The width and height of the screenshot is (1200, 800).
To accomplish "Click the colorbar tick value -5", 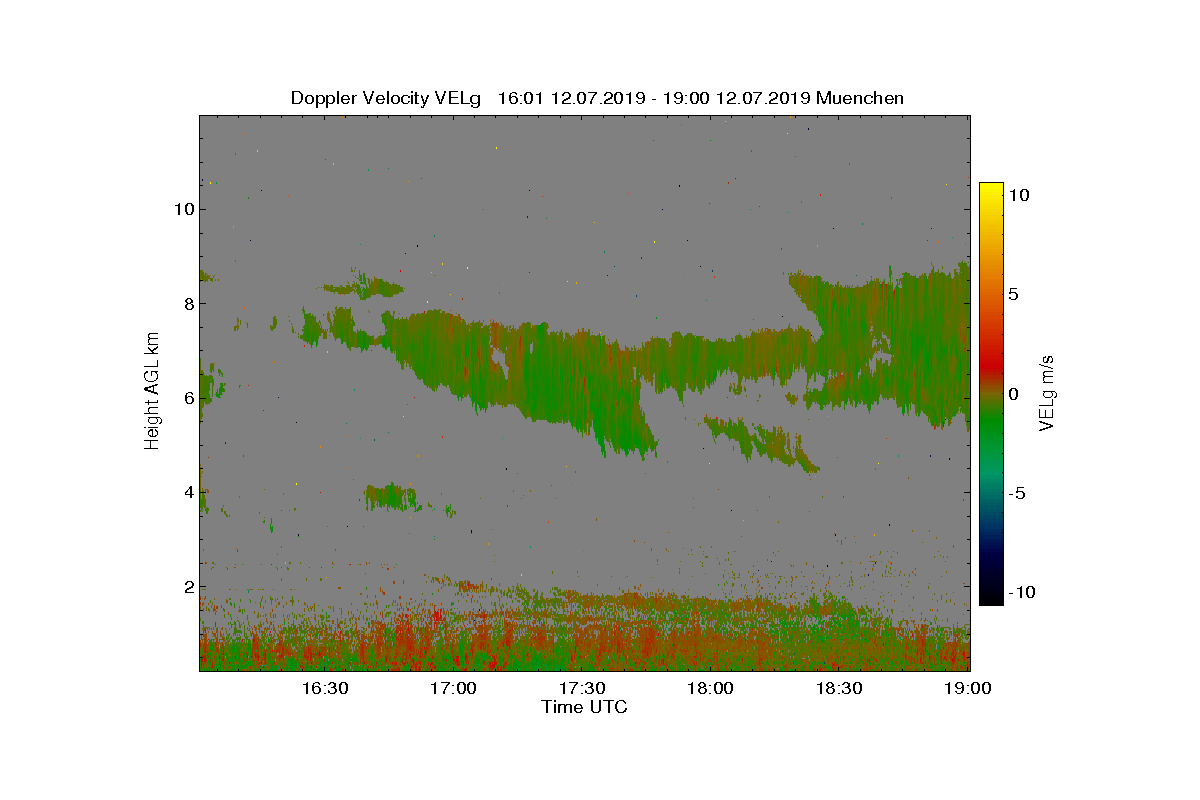I will coord(1015,493).
